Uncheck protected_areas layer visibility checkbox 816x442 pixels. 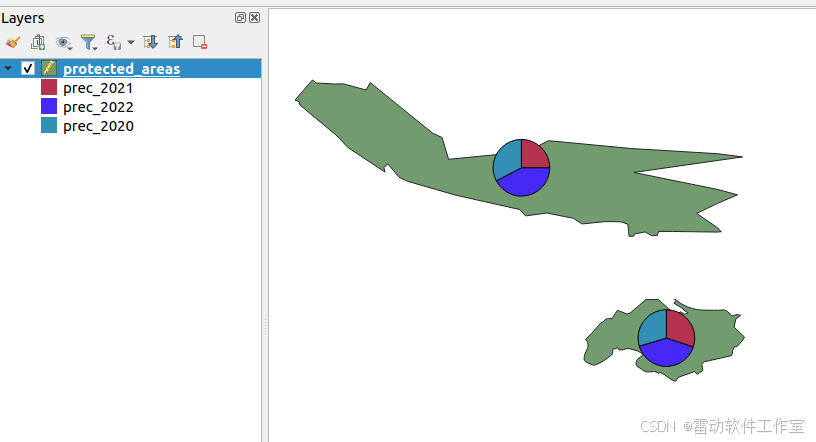(28, 68)
